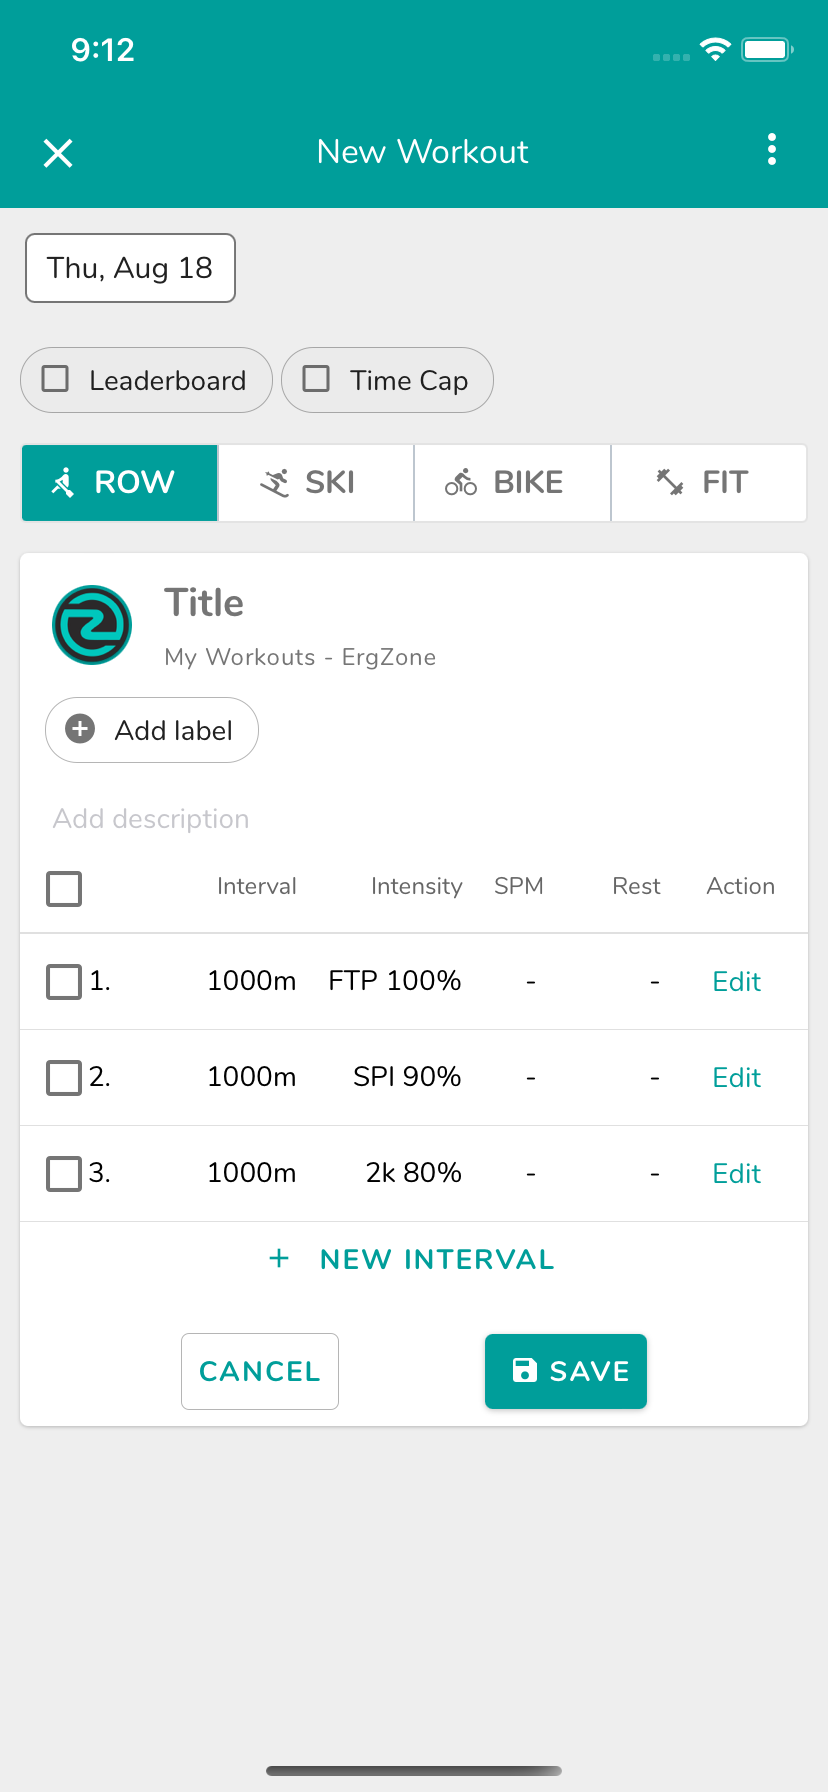Open the three-dot overflow menu
Viewport: 828px width, 1792px height.
[771, 150]
